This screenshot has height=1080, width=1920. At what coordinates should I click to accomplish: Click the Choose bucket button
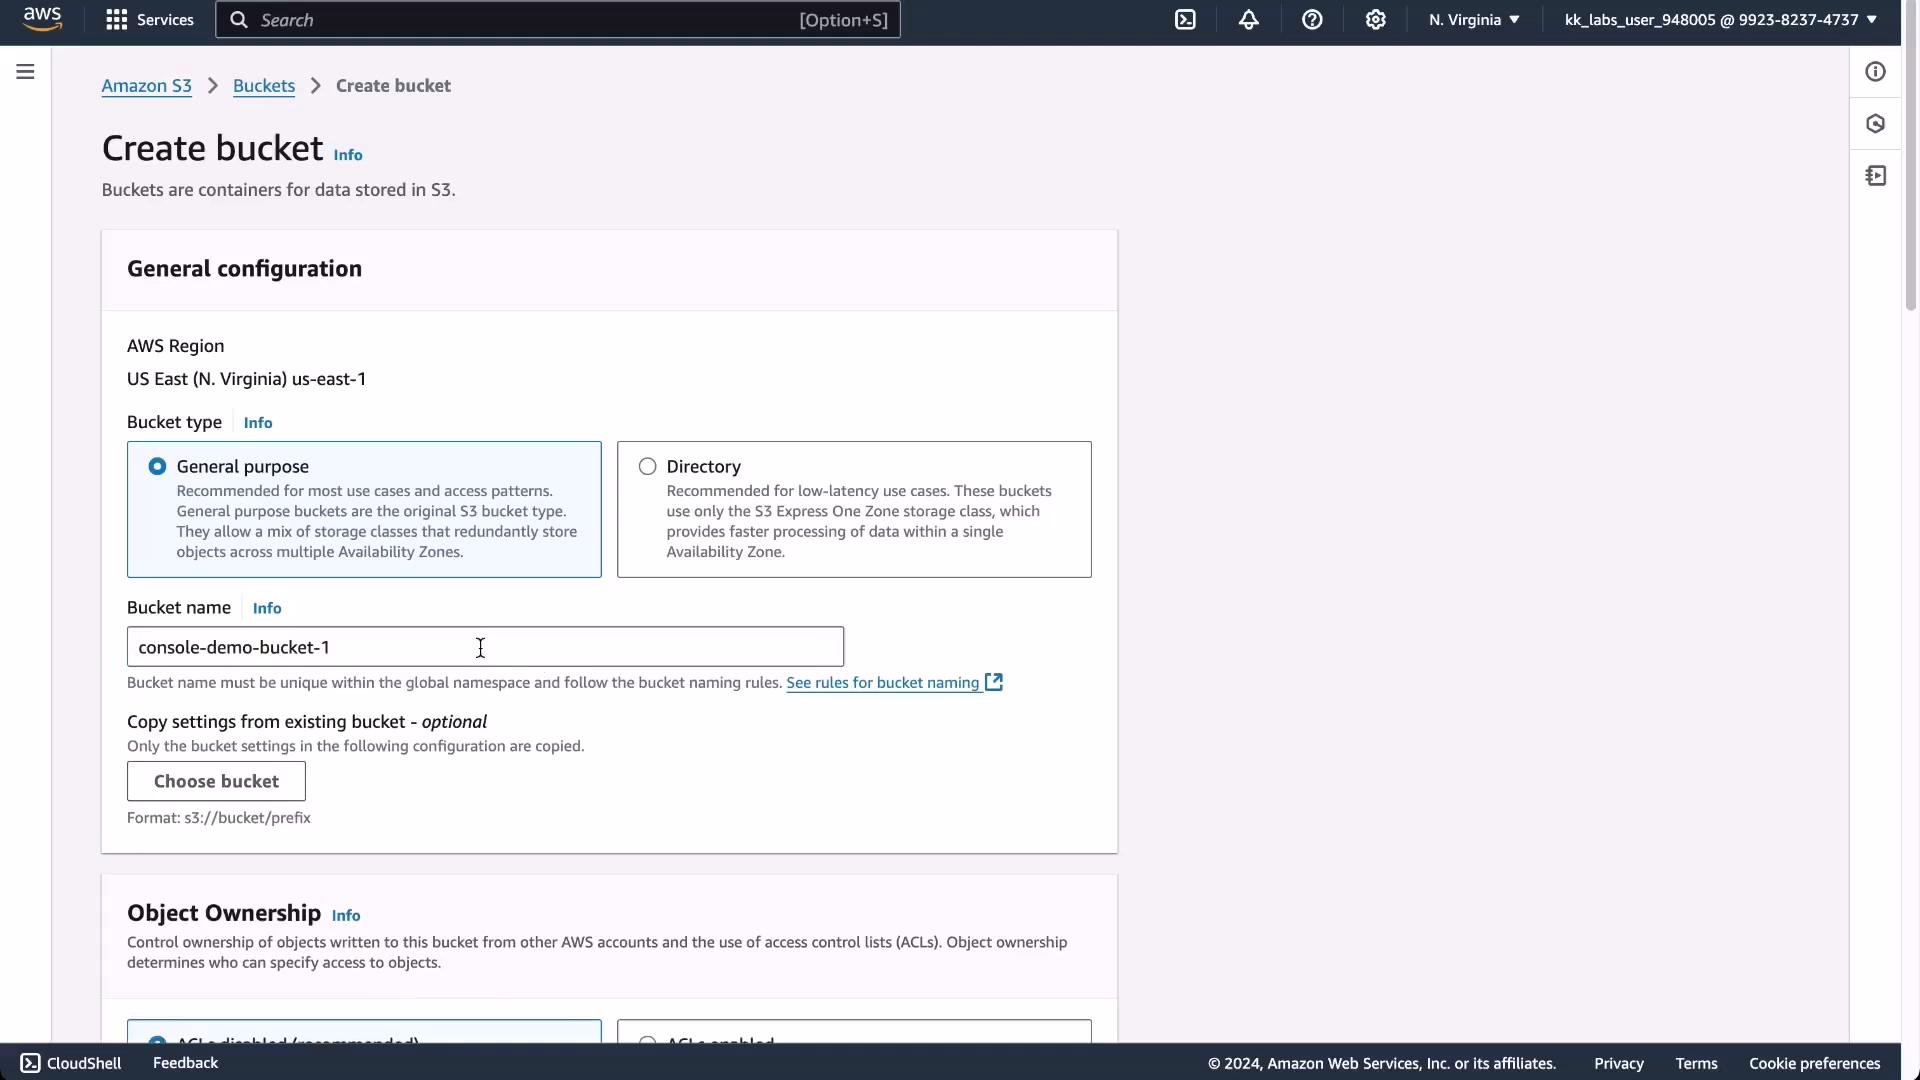point(216,781)
